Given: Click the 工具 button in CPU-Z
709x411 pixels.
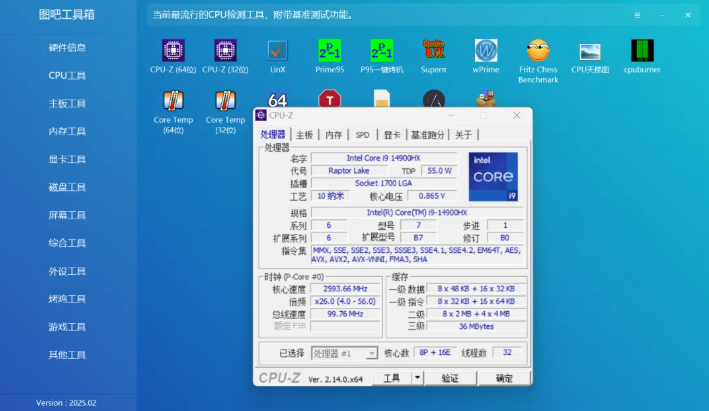Looking at the screenshot, I should coord(392,378).
